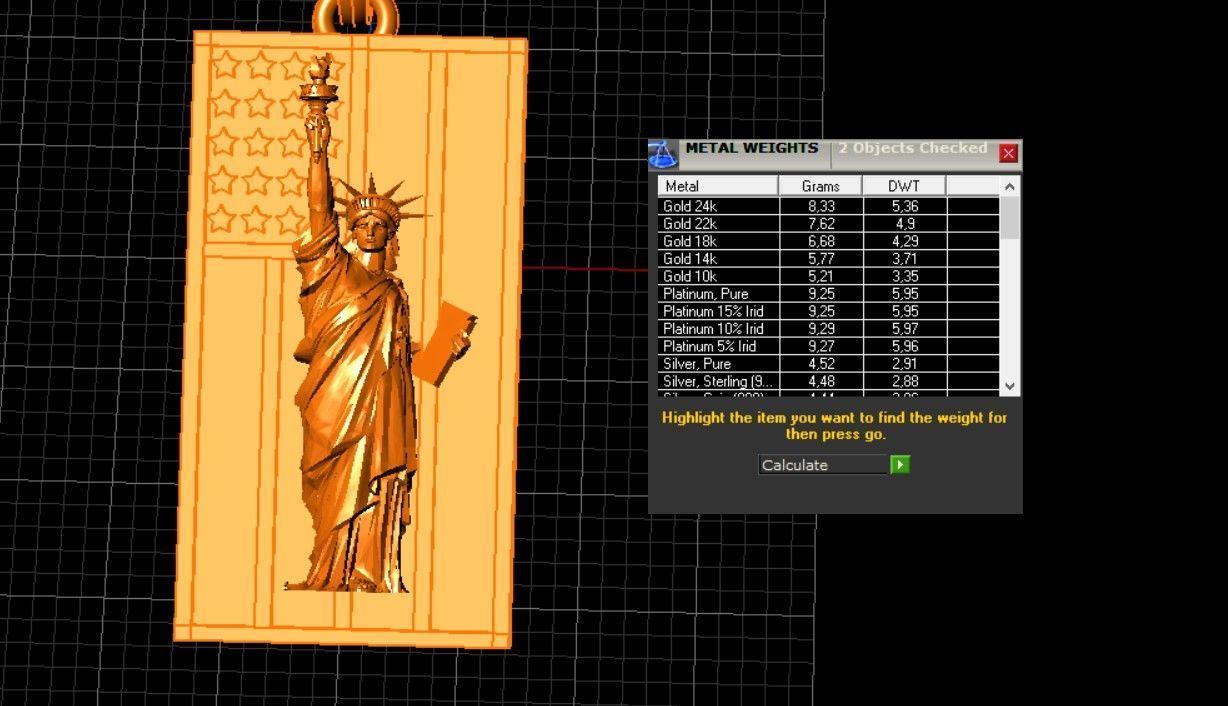Screen dimensions: 1228x706
Task: Click the Metal Weights title text
Action: (x=751, y=148)
